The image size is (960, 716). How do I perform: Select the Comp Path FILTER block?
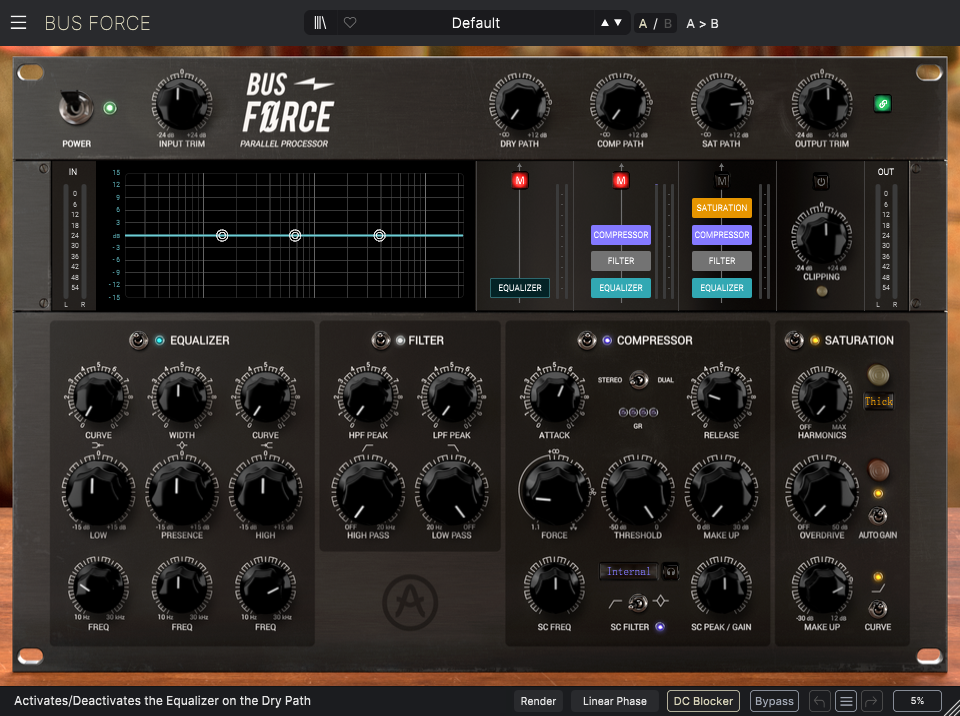click(621, 261)
